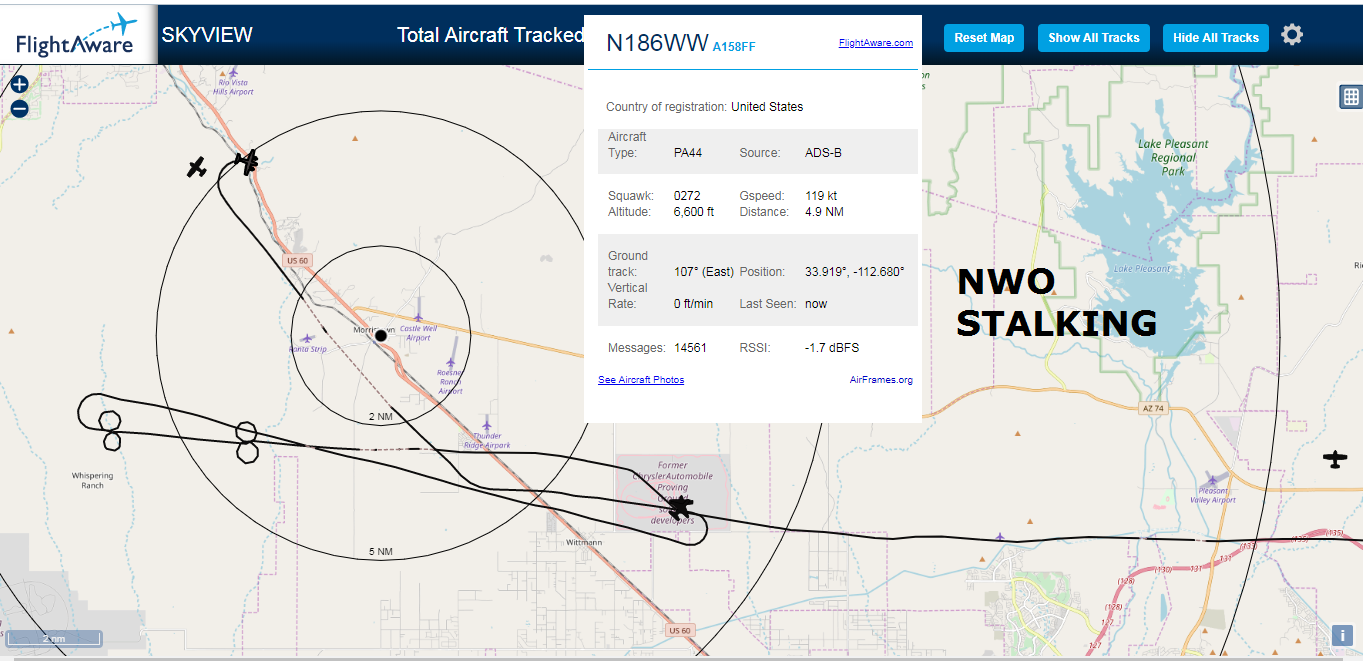
Task: Click Lake Pleasant Regional Park label
Action: (1173, 157)
